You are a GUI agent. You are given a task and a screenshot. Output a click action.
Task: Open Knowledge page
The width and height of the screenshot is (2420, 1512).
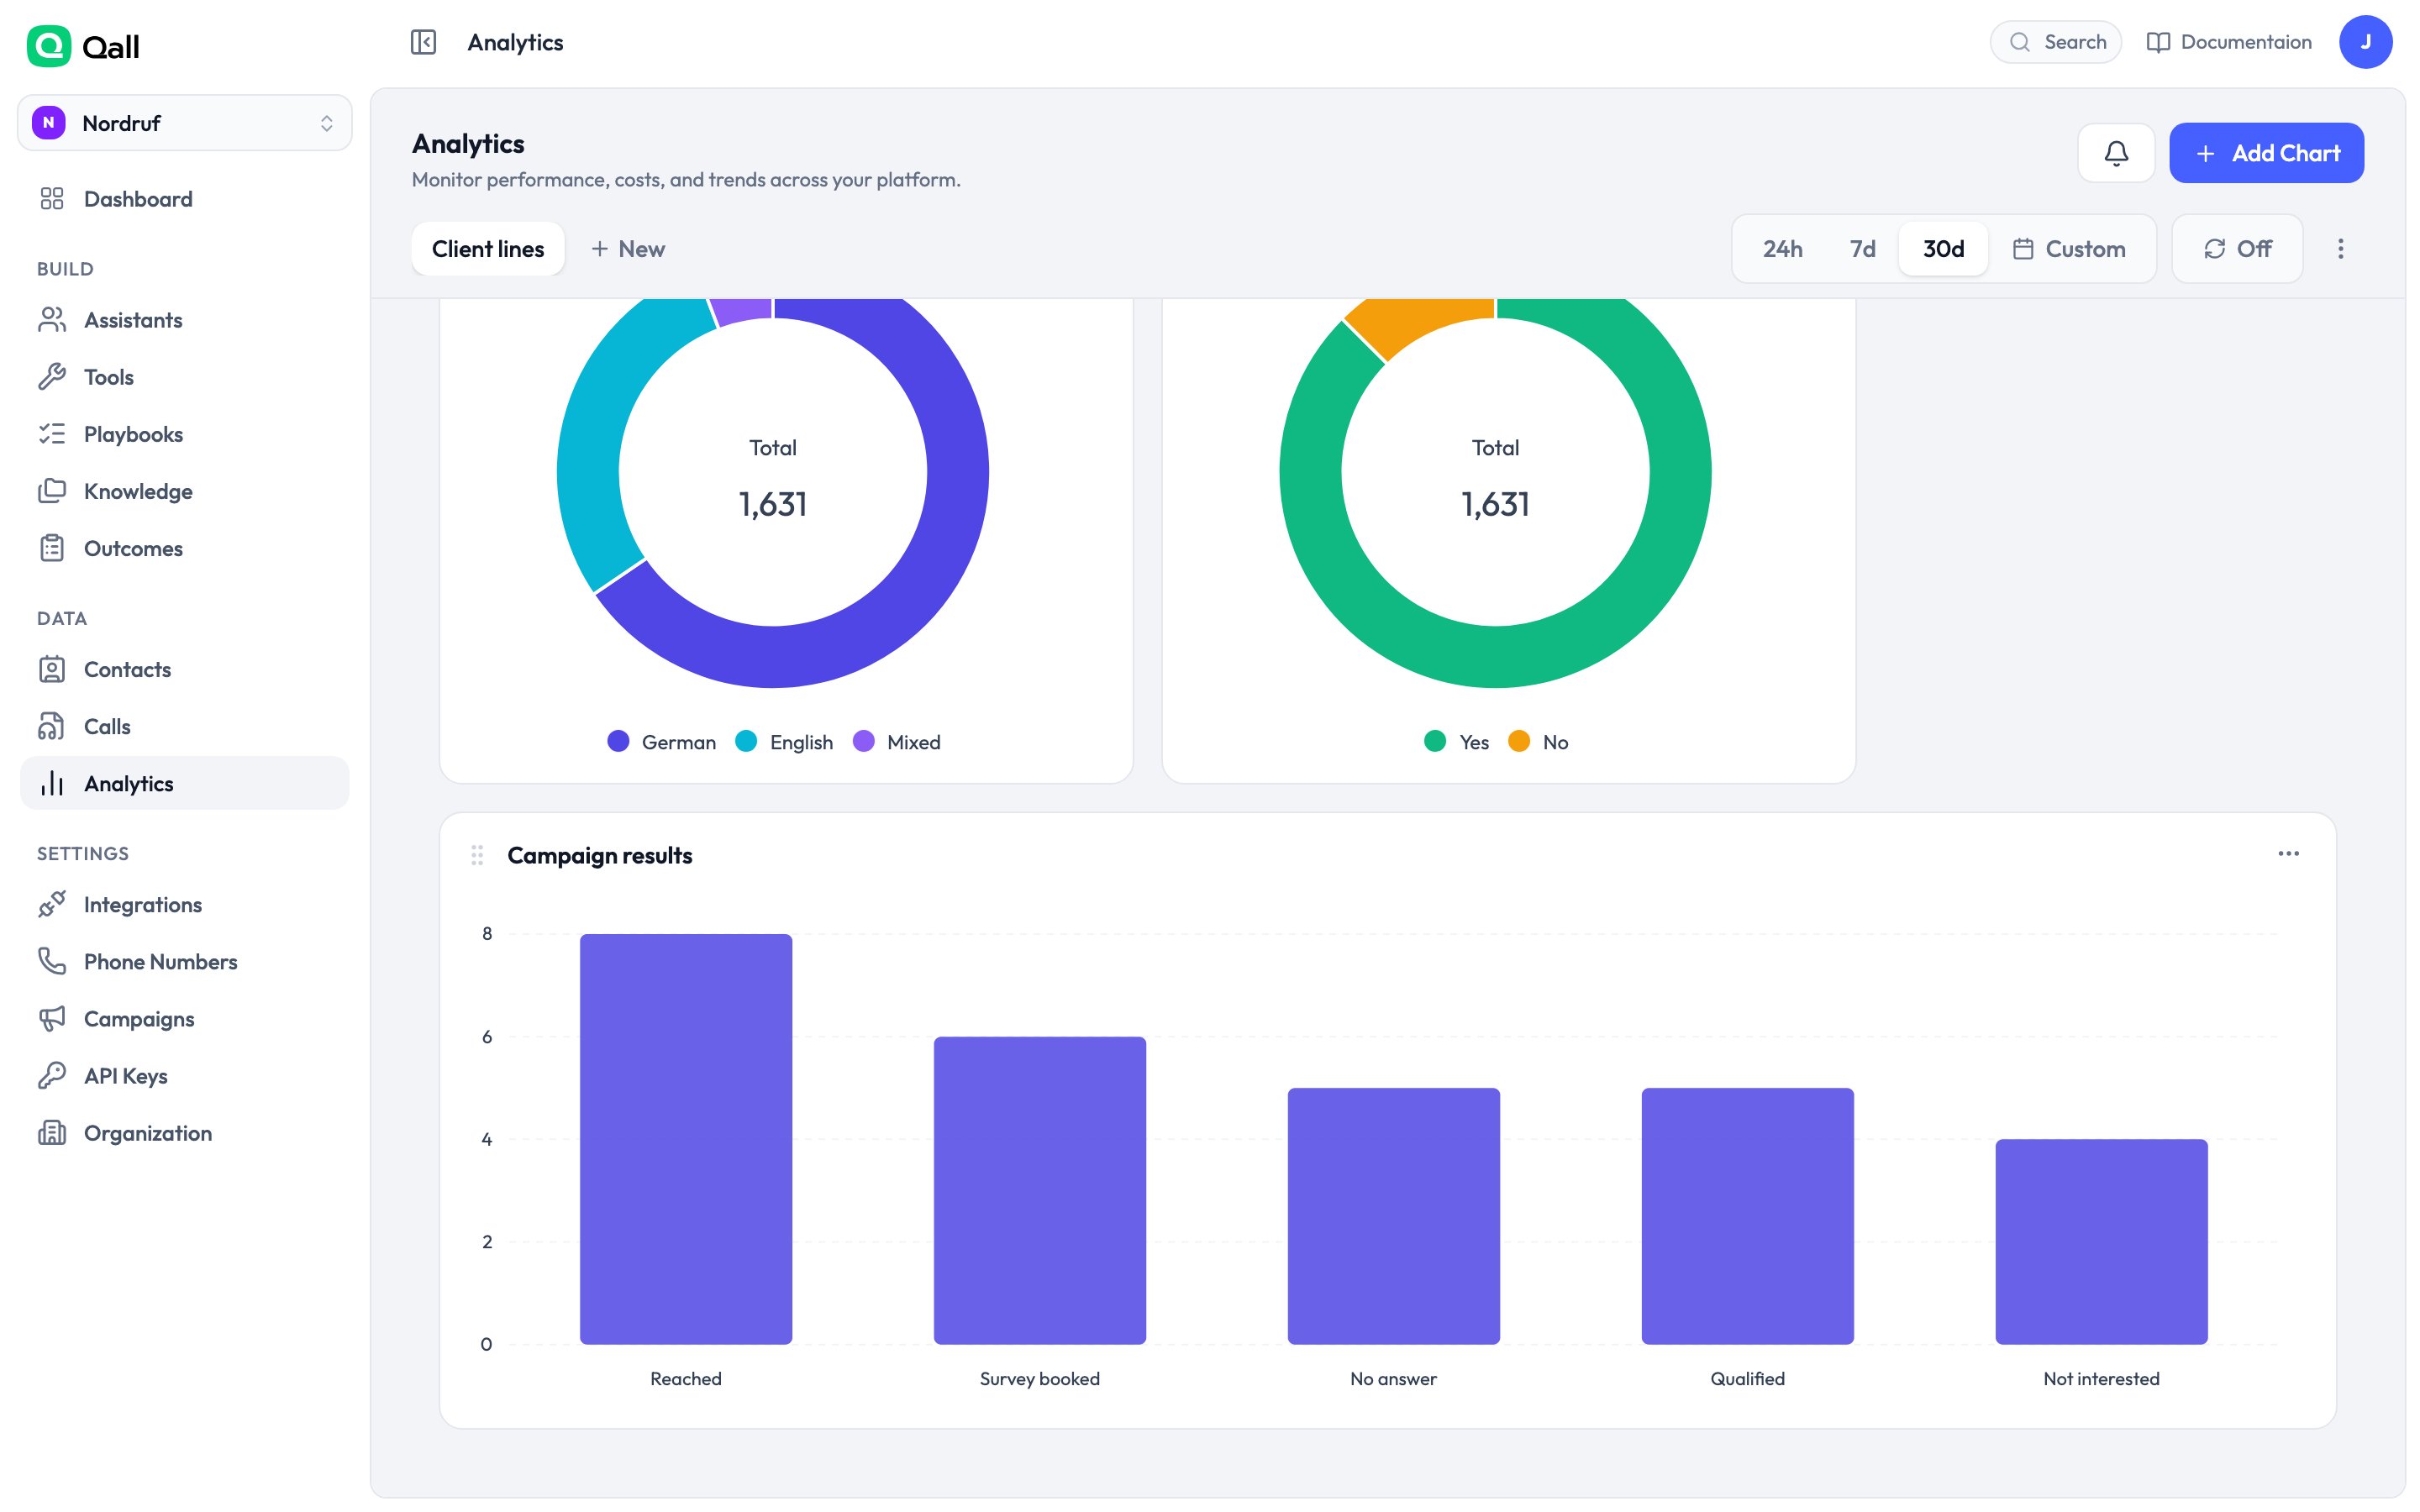point(185,491)
